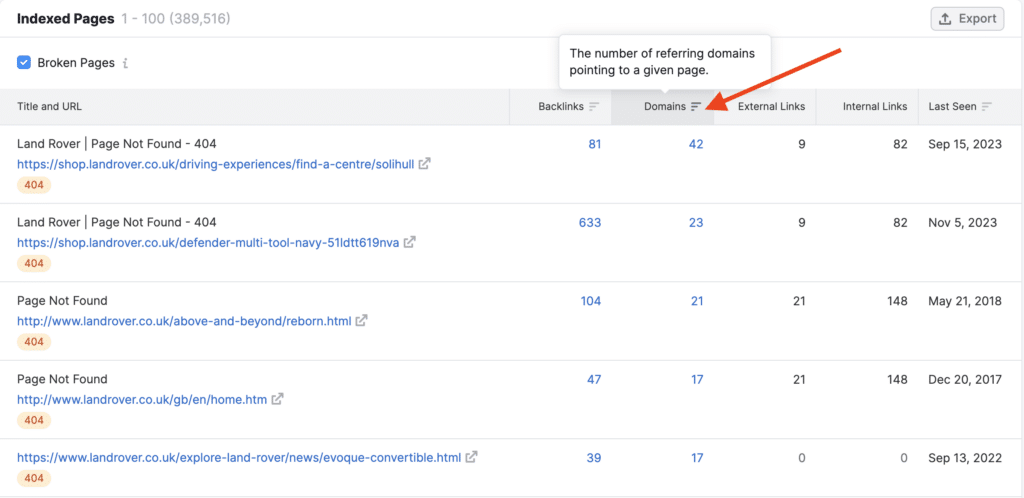1024x498 pixels.
Task: Click the Land Rover 404 title above solihull URL
Action: click(x=117, y=144)
